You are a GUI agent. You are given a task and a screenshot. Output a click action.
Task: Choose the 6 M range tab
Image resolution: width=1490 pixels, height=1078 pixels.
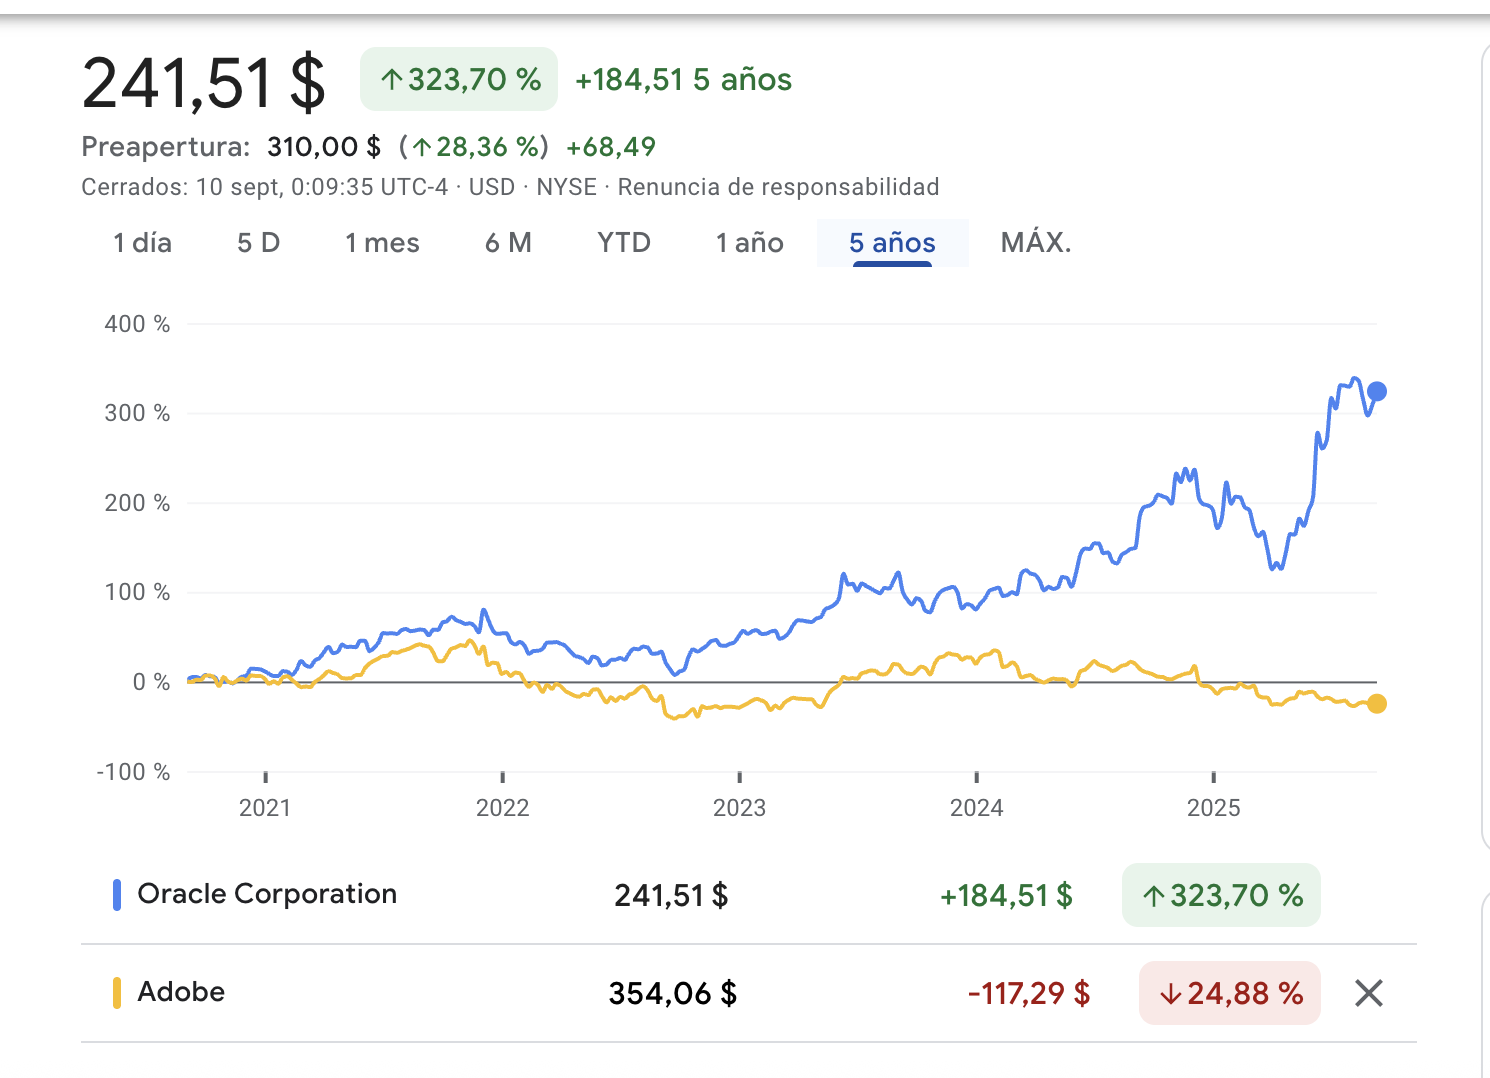[508, 243]
